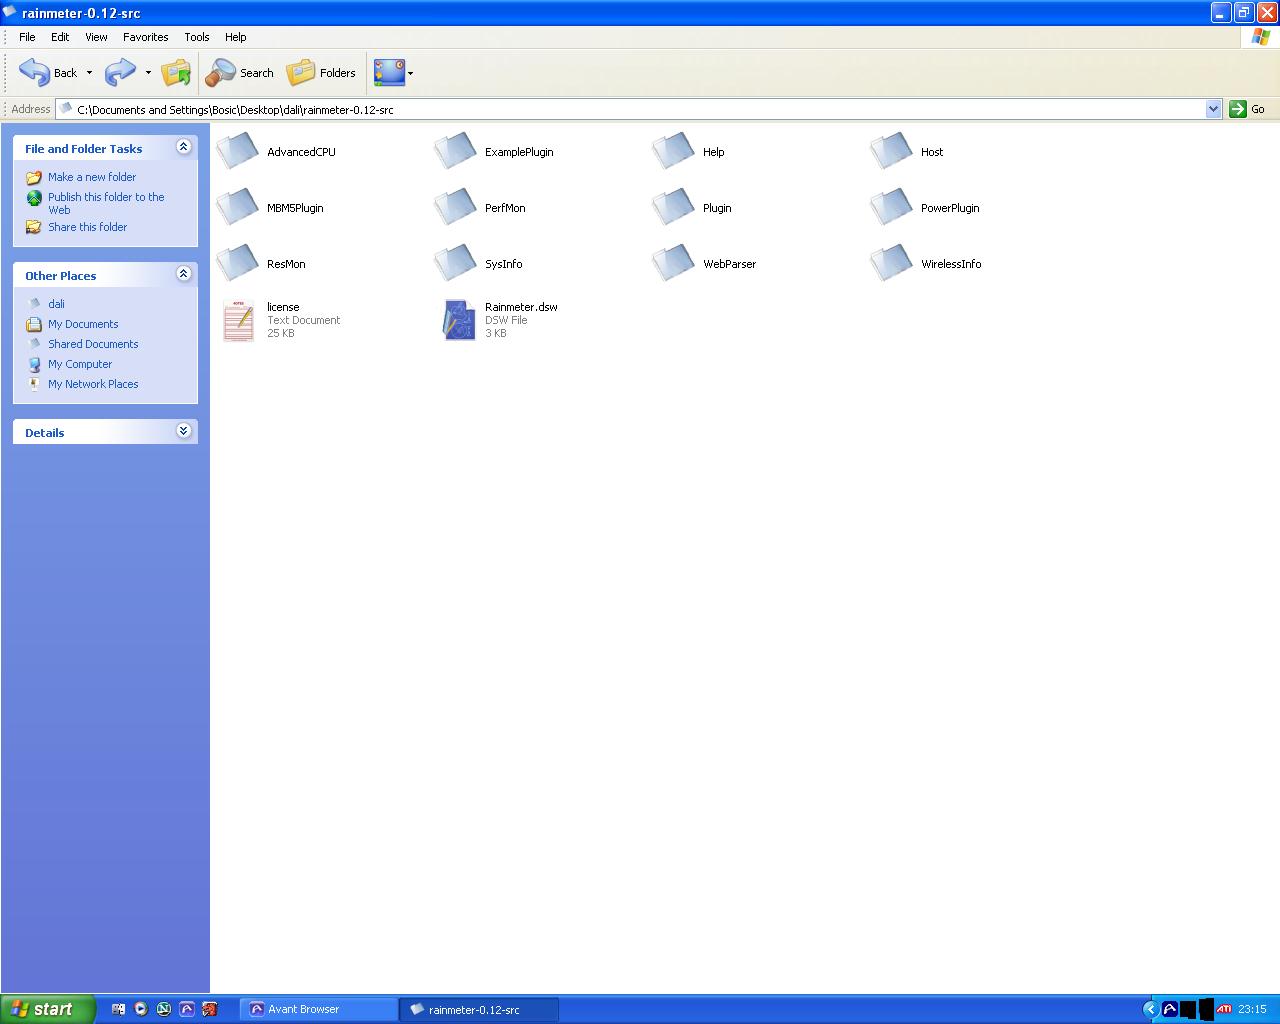Select the WebParser folder icon

coord(674,263)
